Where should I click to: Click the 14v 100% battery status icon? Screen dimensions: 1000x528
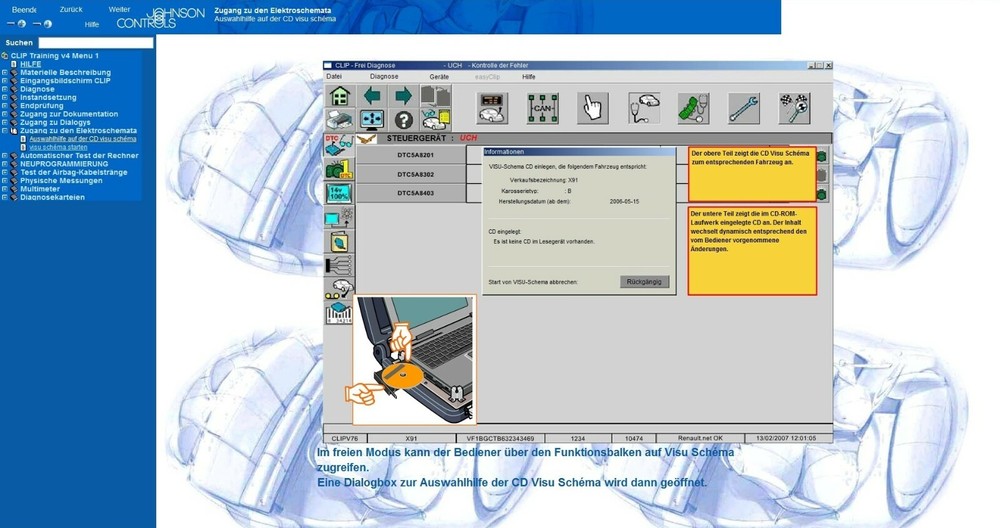point(339,194)
